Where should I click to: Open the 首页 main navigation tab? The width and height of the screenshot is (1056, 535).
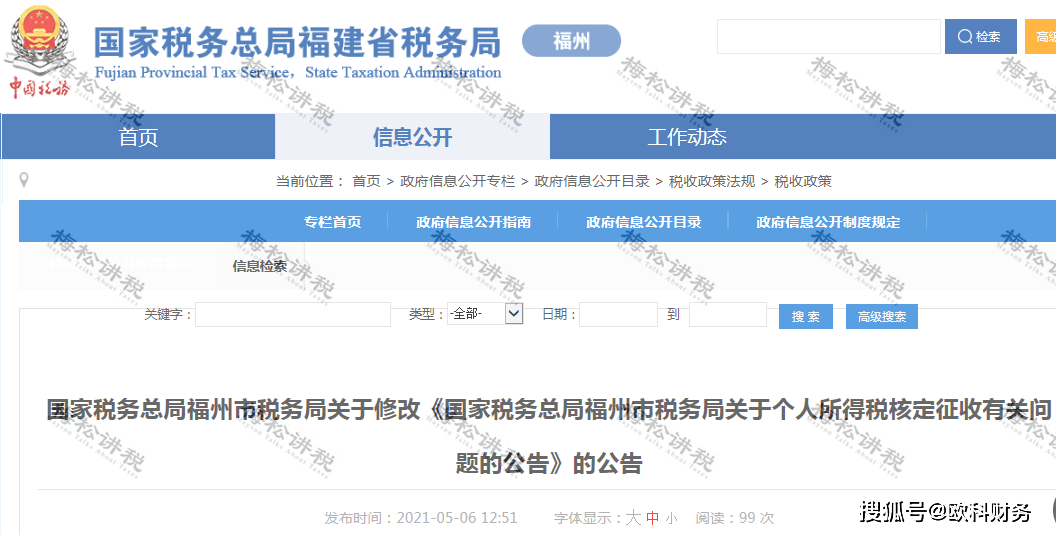click(139, 137)
